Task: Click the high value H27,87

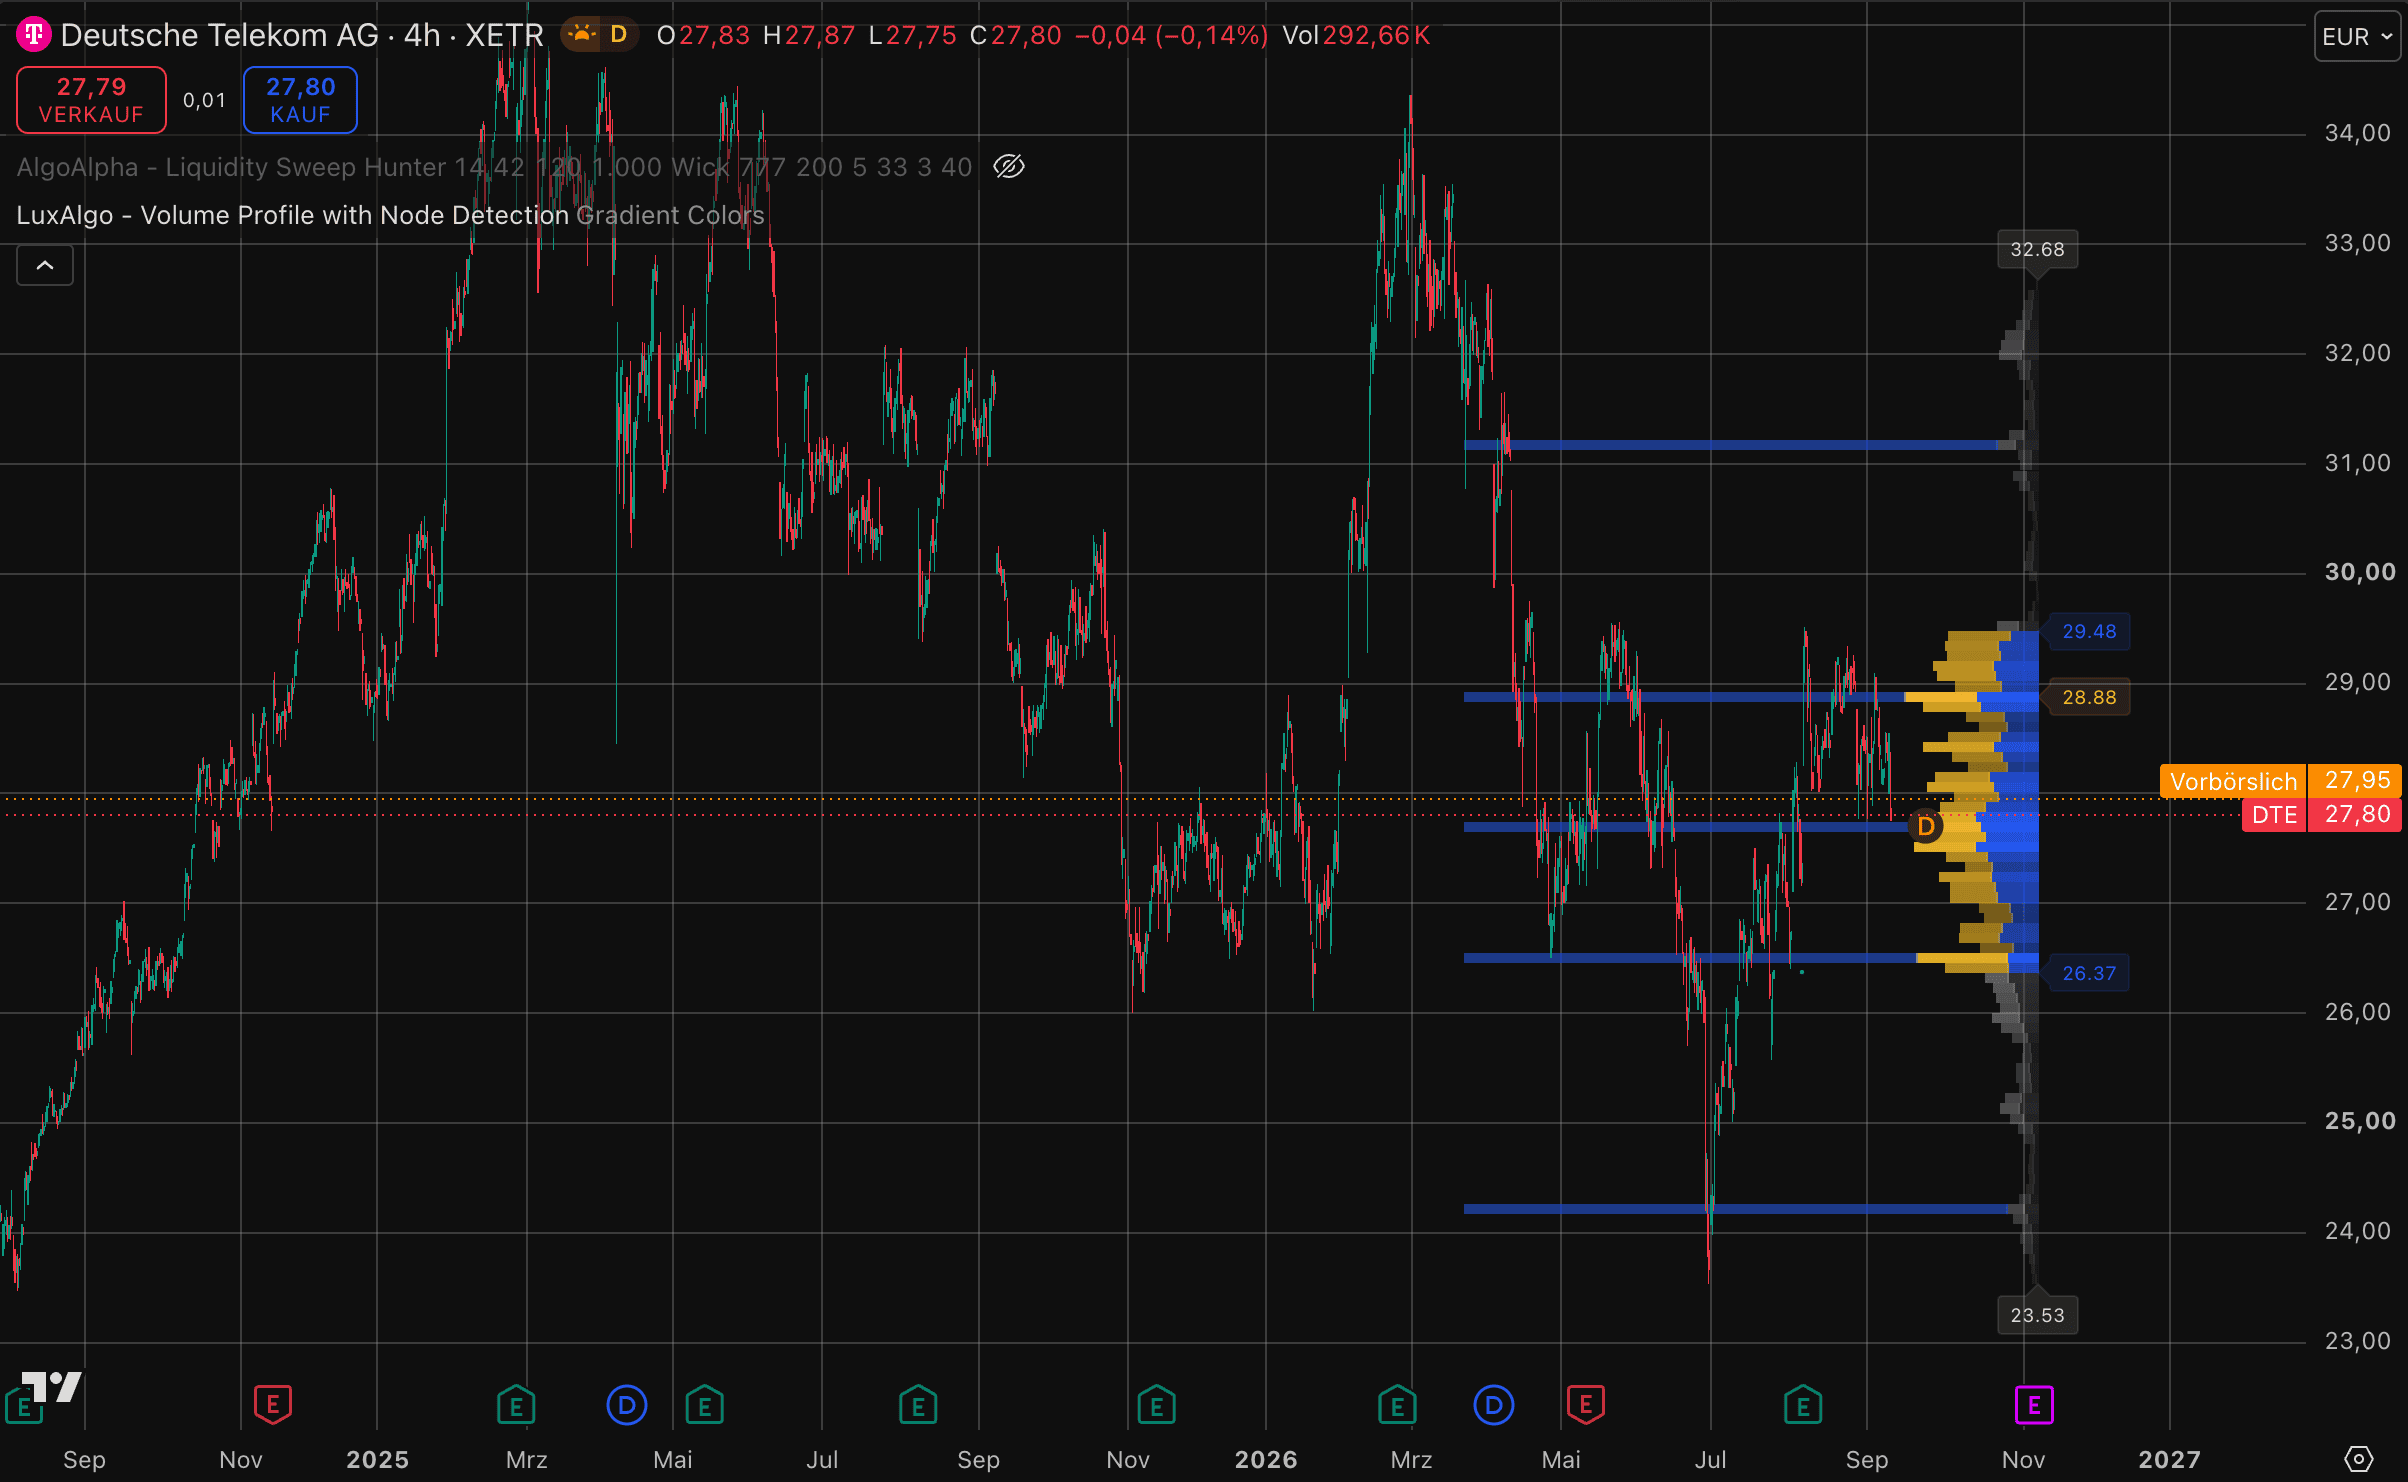Action: point(809,36)
